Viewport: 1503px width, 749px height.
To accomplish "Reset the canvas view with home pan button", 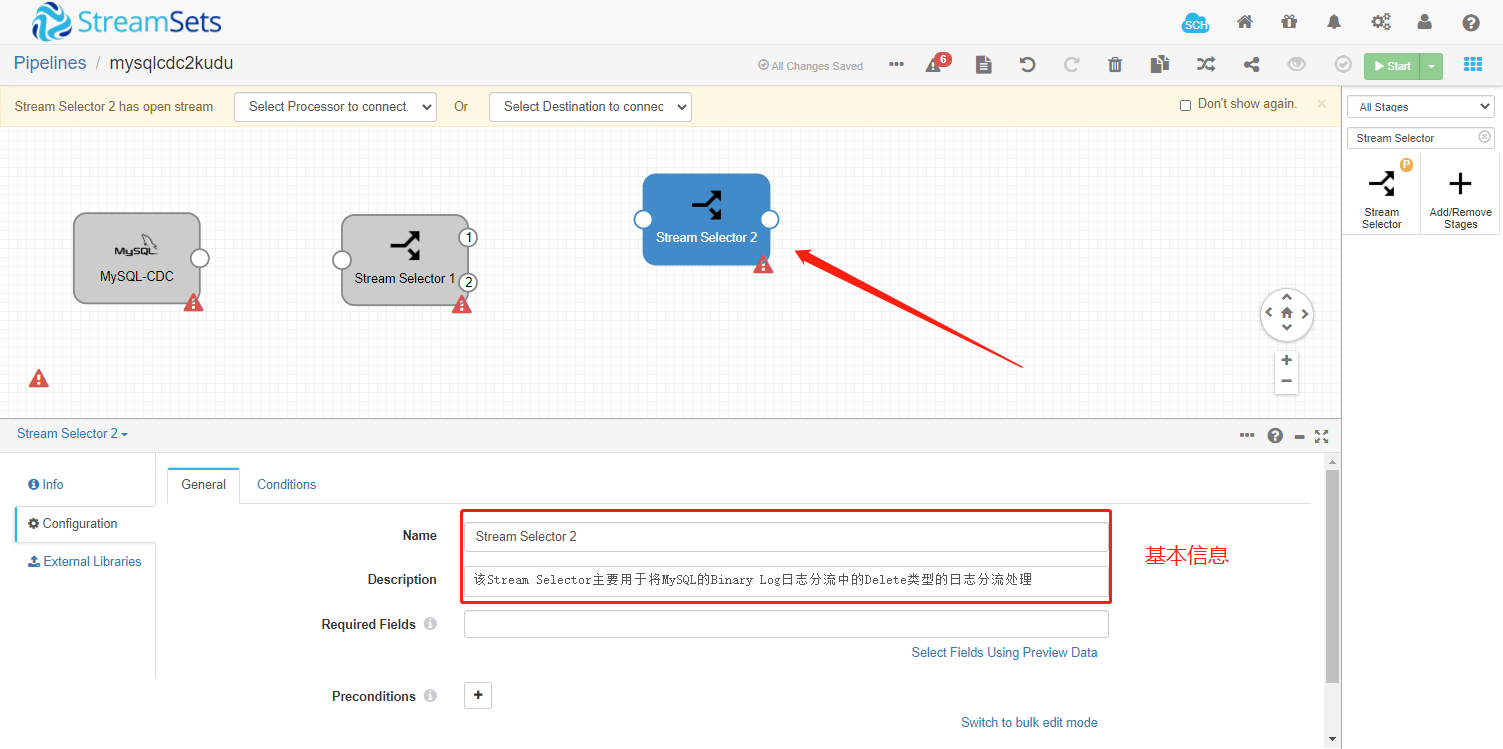I will click(x=1286, y=313).
